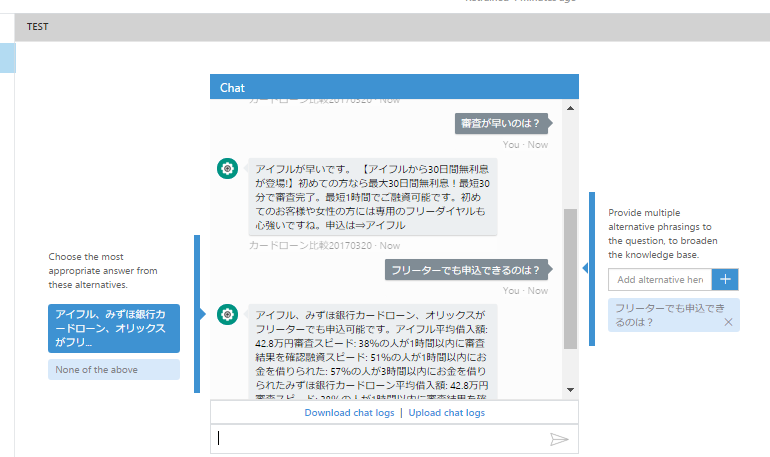Open the Download chat logs link

[349, 413]
